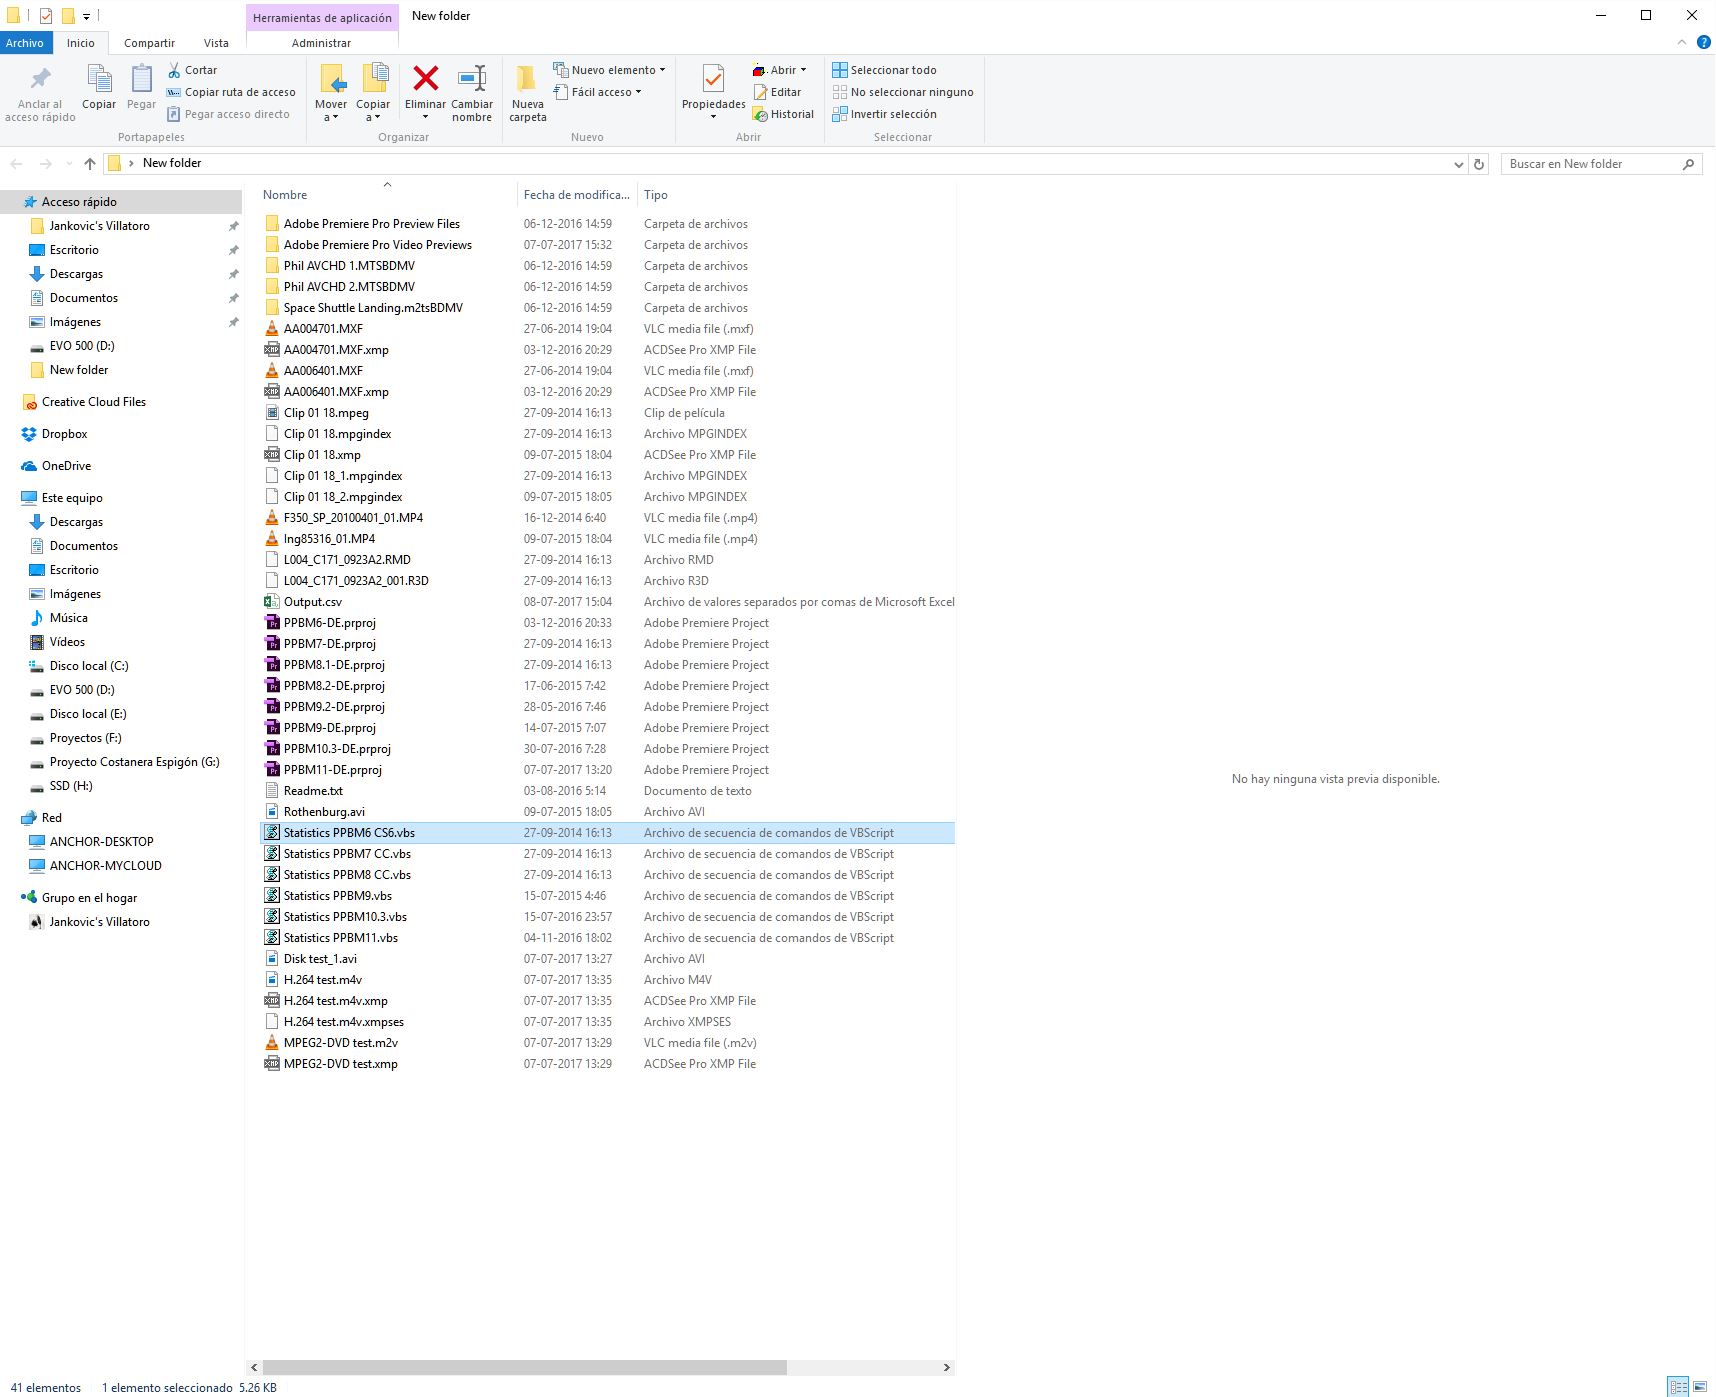1716x1397 pixels.
Task: Collapse the ribbon with chevron
Action: pos(1681,42)
